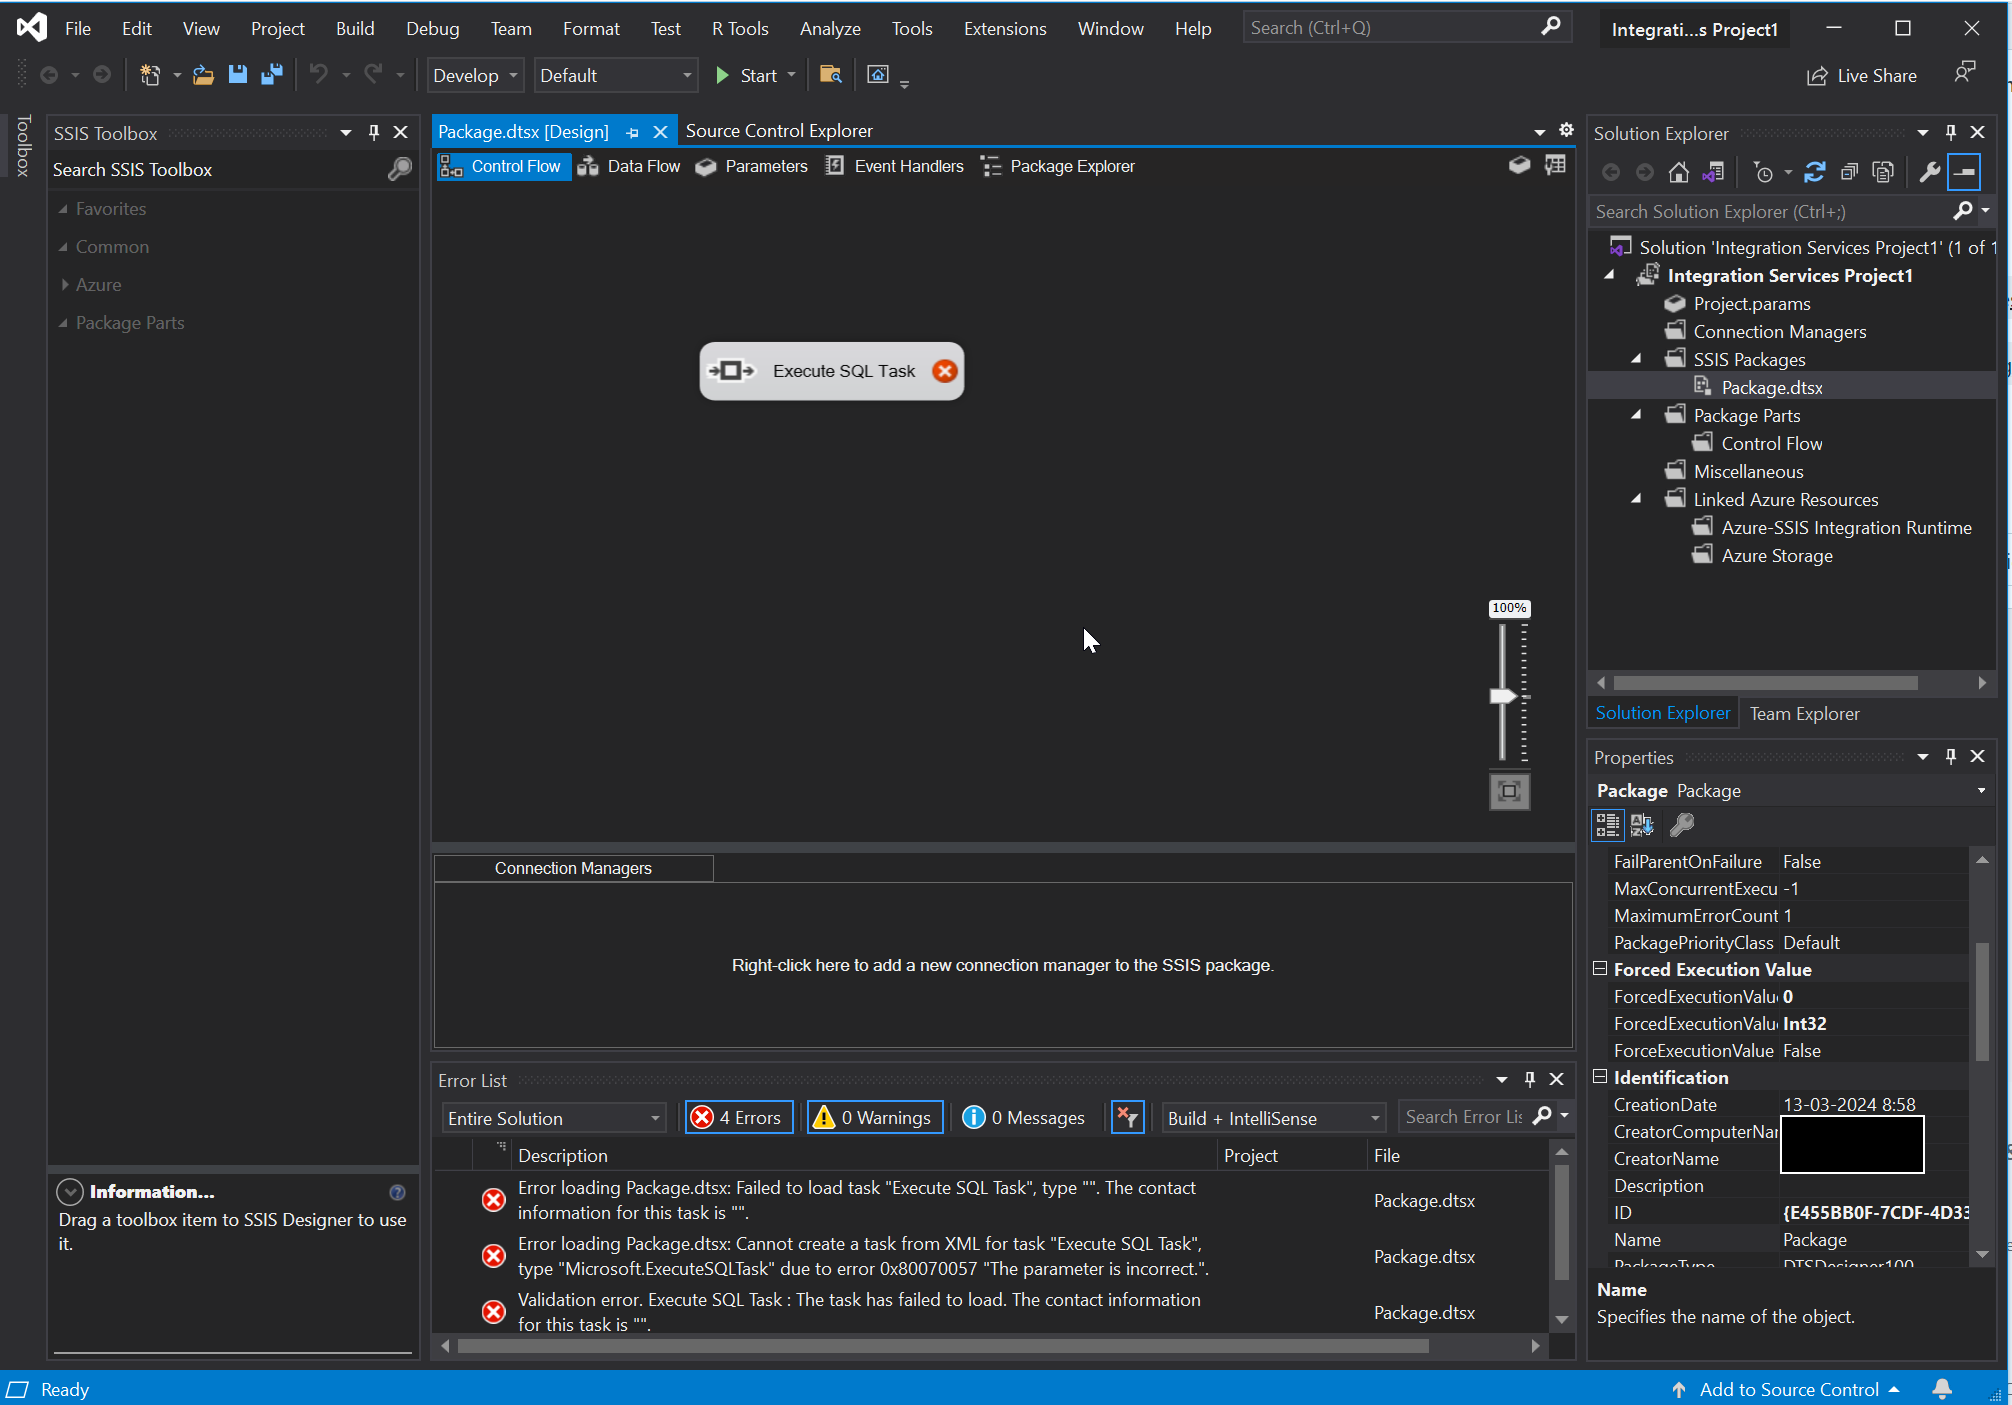Click the Properties wrench icon in Solution Explorer

[1930, 171]
